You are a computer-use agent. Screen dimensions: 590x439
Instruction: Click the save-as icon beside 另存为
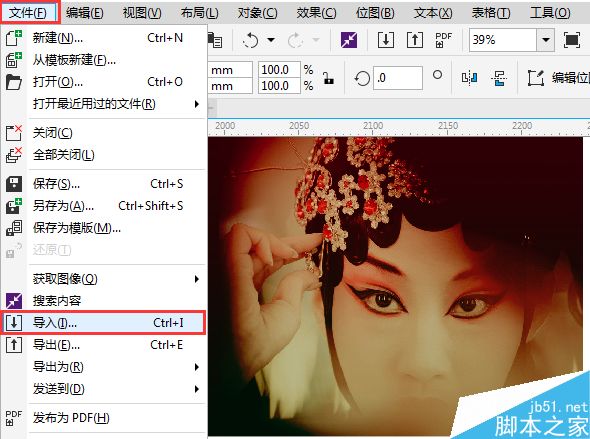[14, 206]
